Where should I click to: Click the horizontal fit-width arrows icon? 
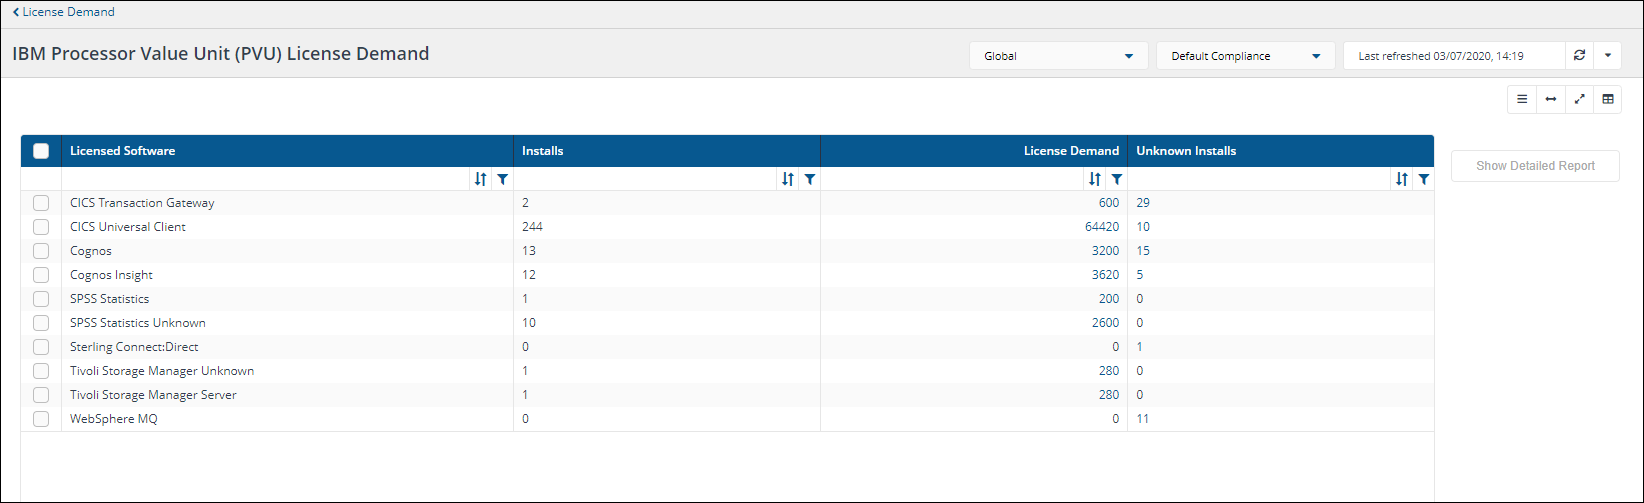(1550, 99)
